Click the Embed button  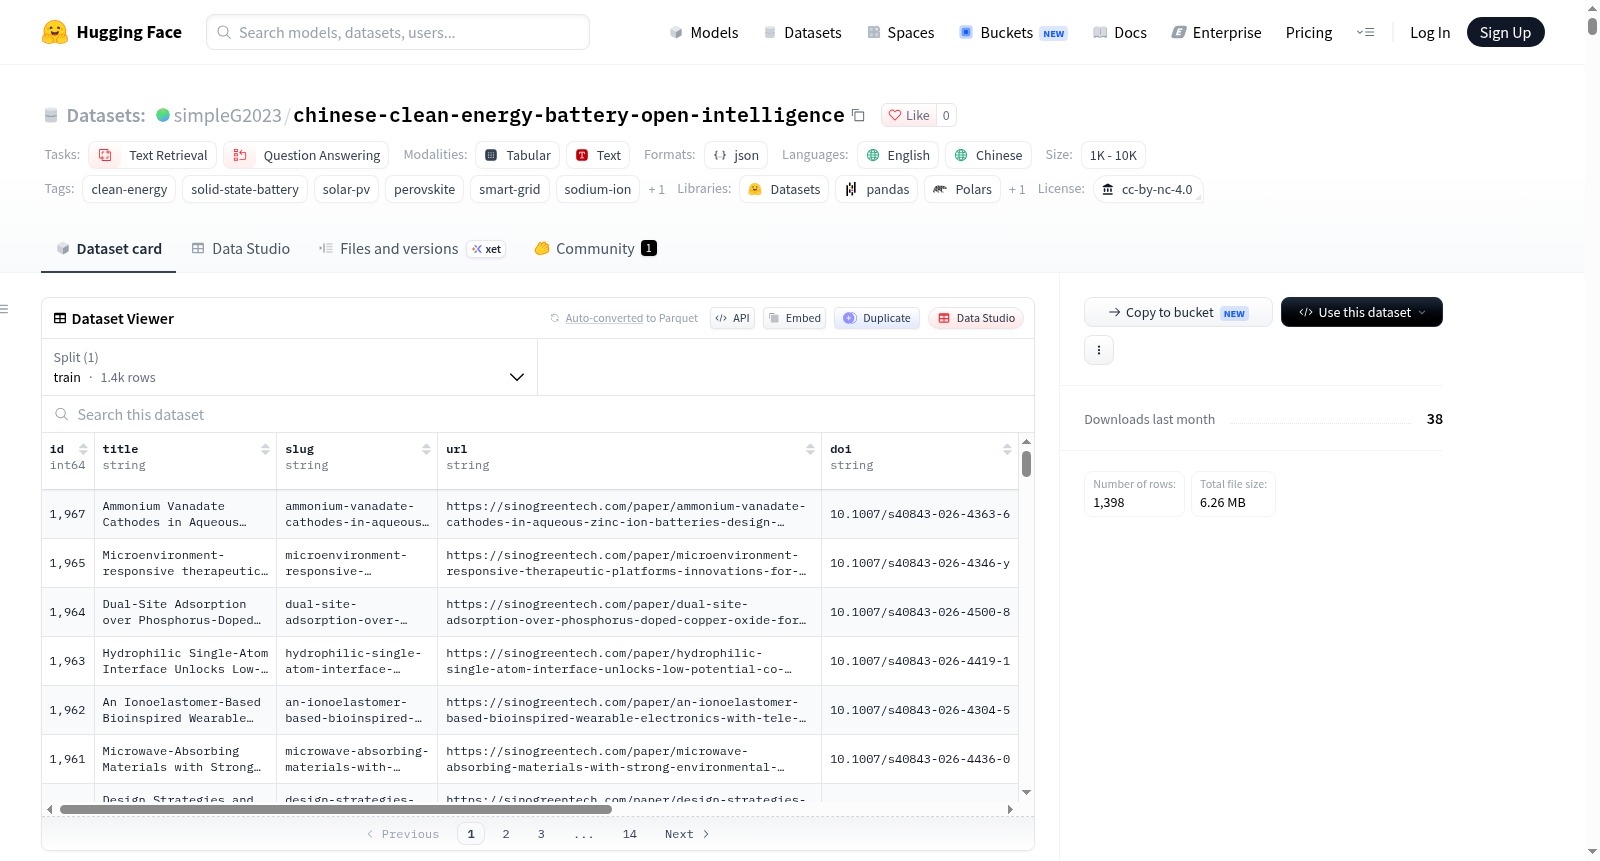click(x=794, y=318)
